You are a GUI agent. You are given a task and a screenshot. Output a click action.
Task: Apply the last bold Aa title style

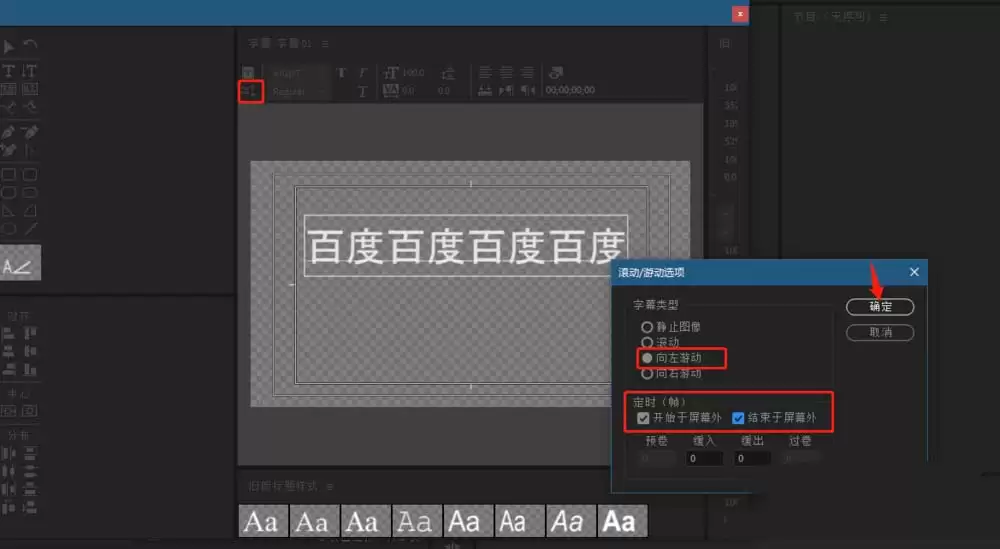coord(622,521)
